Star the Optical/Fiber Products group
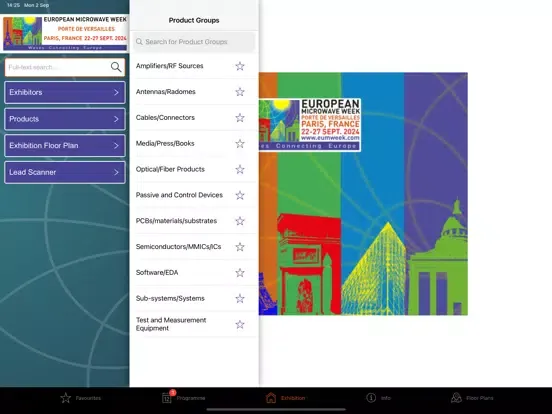The width and height of the screenshot is (552, 414). (x=240, y=169)
